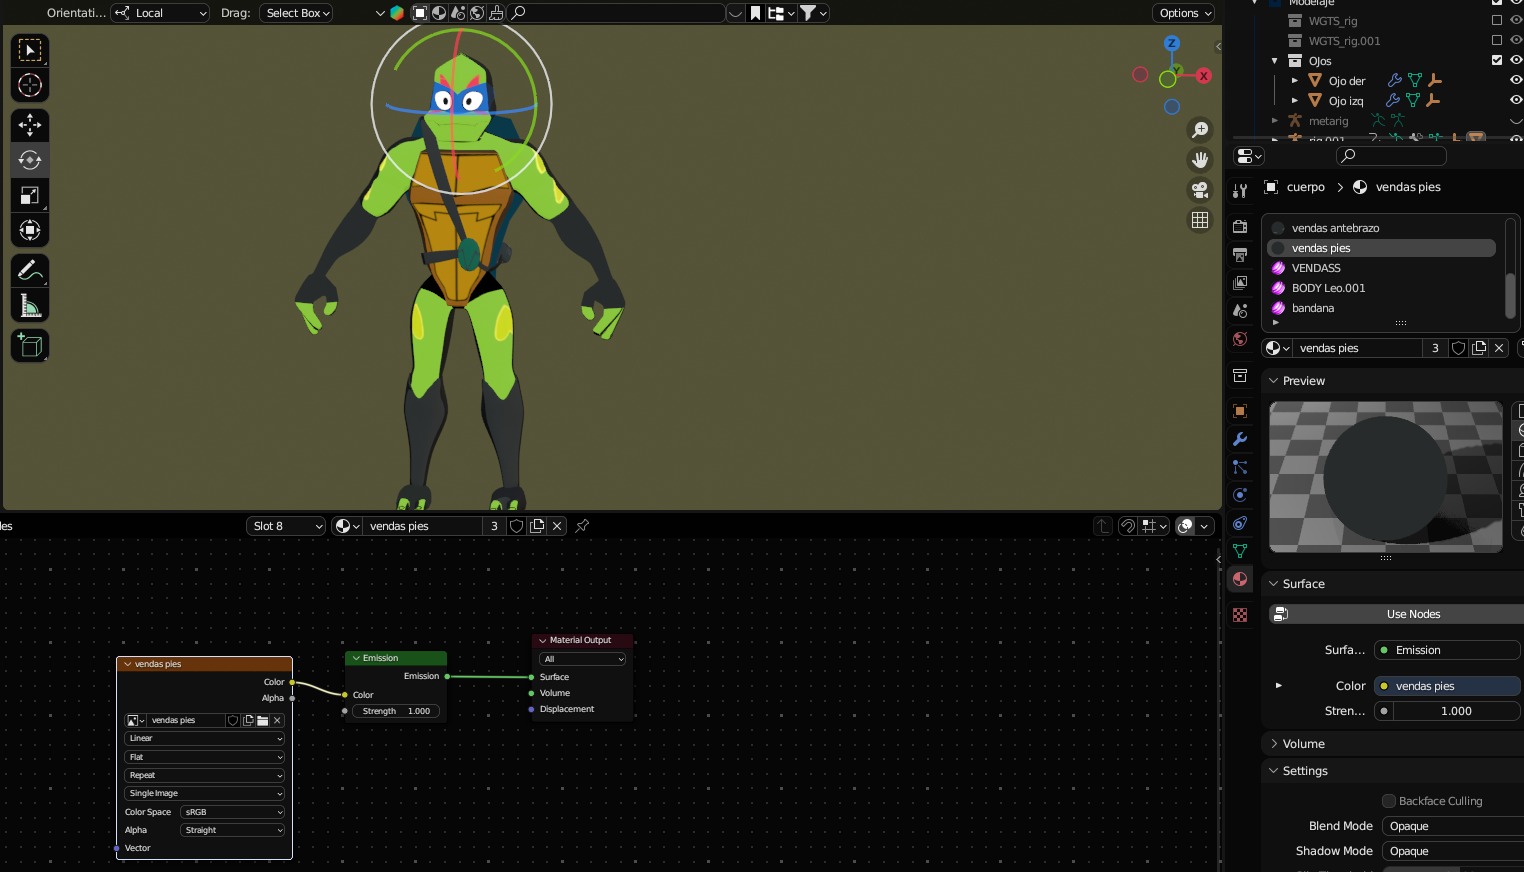The image size is (1524, 872).
Task: Activate the Add Cube tool
Action: [30, 346]
